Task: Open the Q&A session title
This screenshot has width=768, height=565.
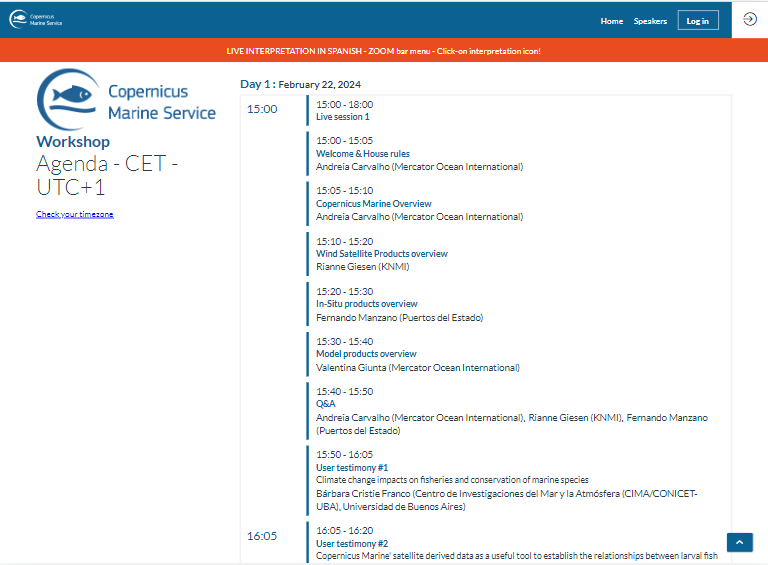Action: [325, 404]
